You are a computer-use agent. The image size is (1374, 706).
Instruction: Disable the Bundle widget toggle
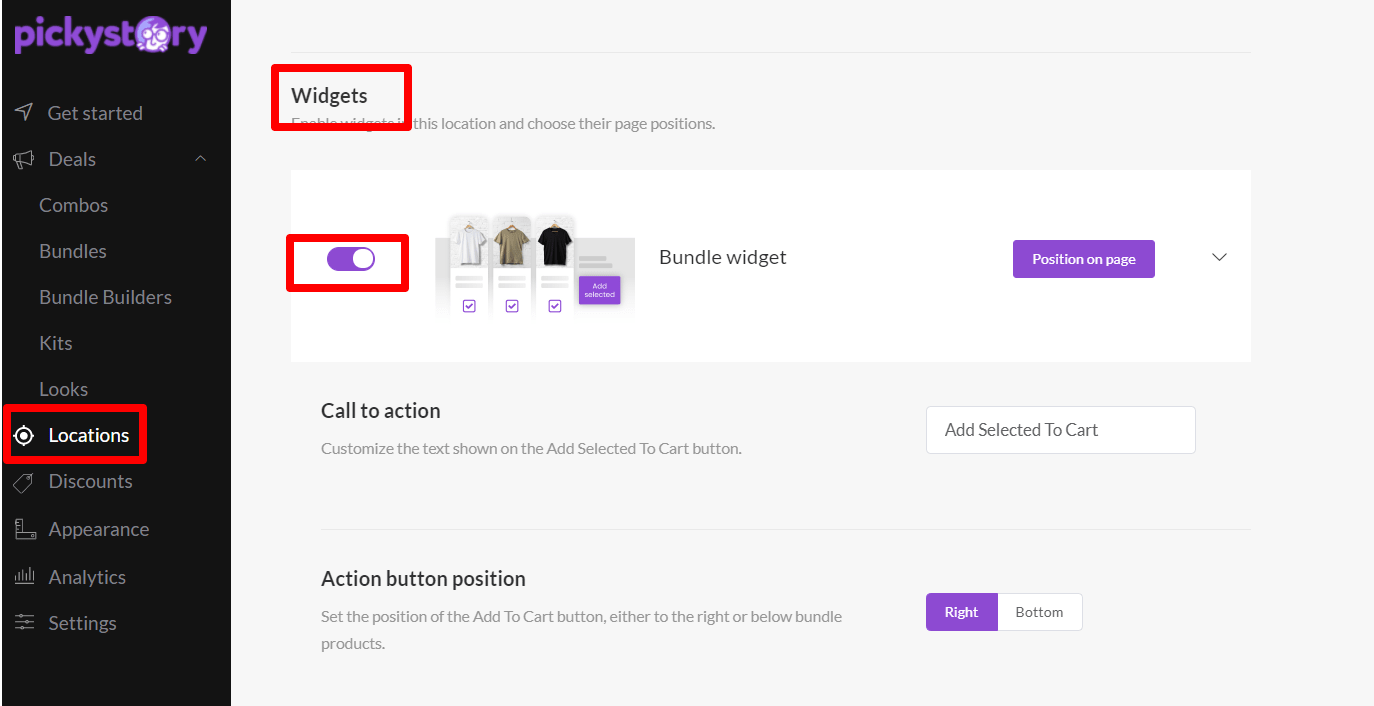[x=351, y=259]
